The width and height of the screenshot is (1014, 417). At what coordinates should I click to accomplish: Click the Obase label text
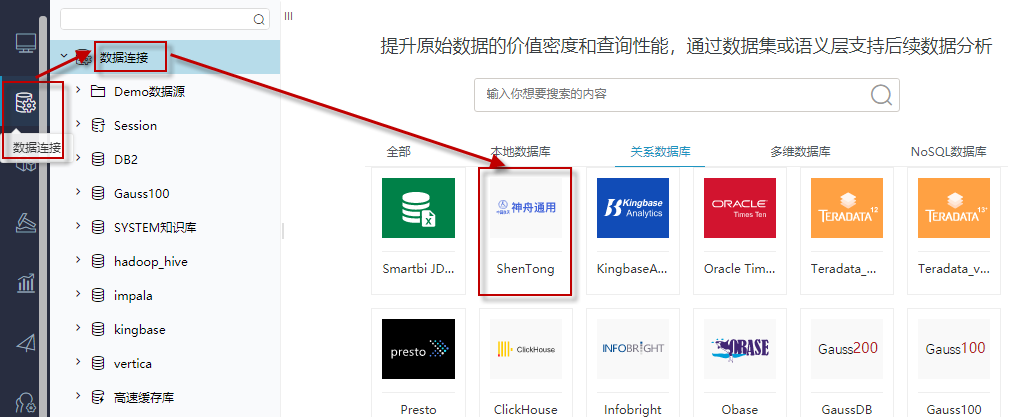pyautogui.click(x=739, y=409)
